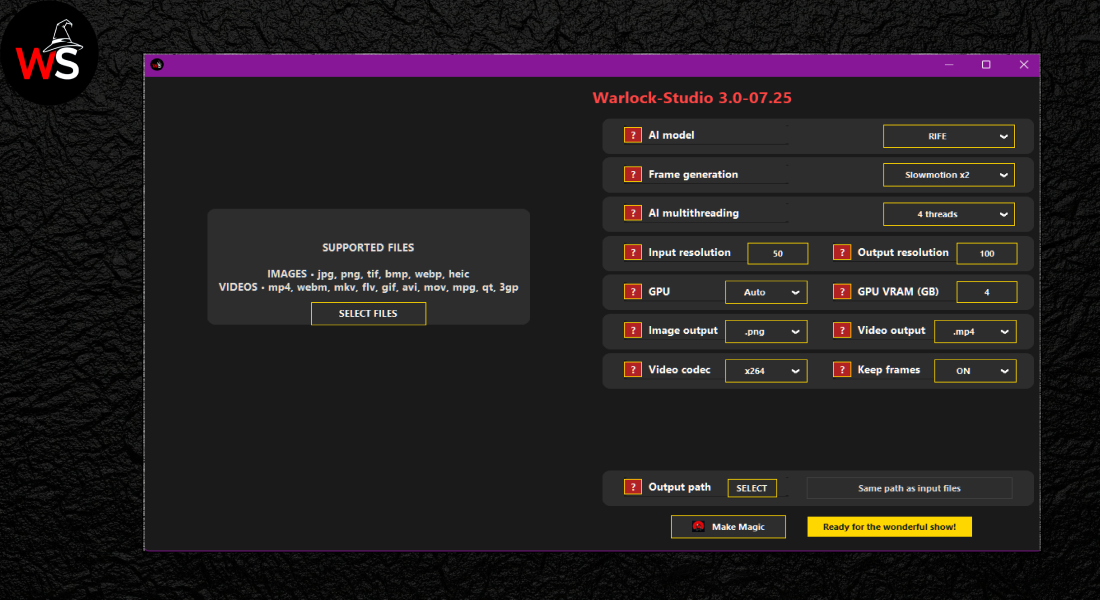Click Output resolution help icon
The width and height of the screenshot is (1100, 600).
pos(842,253)
